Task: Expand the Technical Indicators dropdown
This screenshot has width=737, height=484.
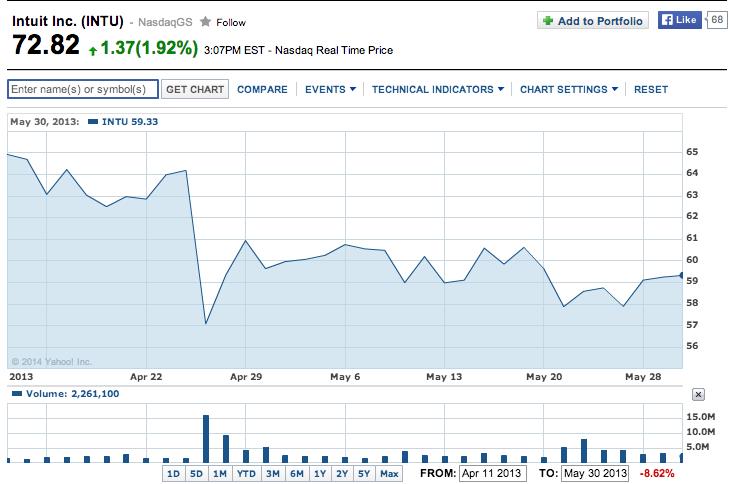Action: (x=438, y=89)
